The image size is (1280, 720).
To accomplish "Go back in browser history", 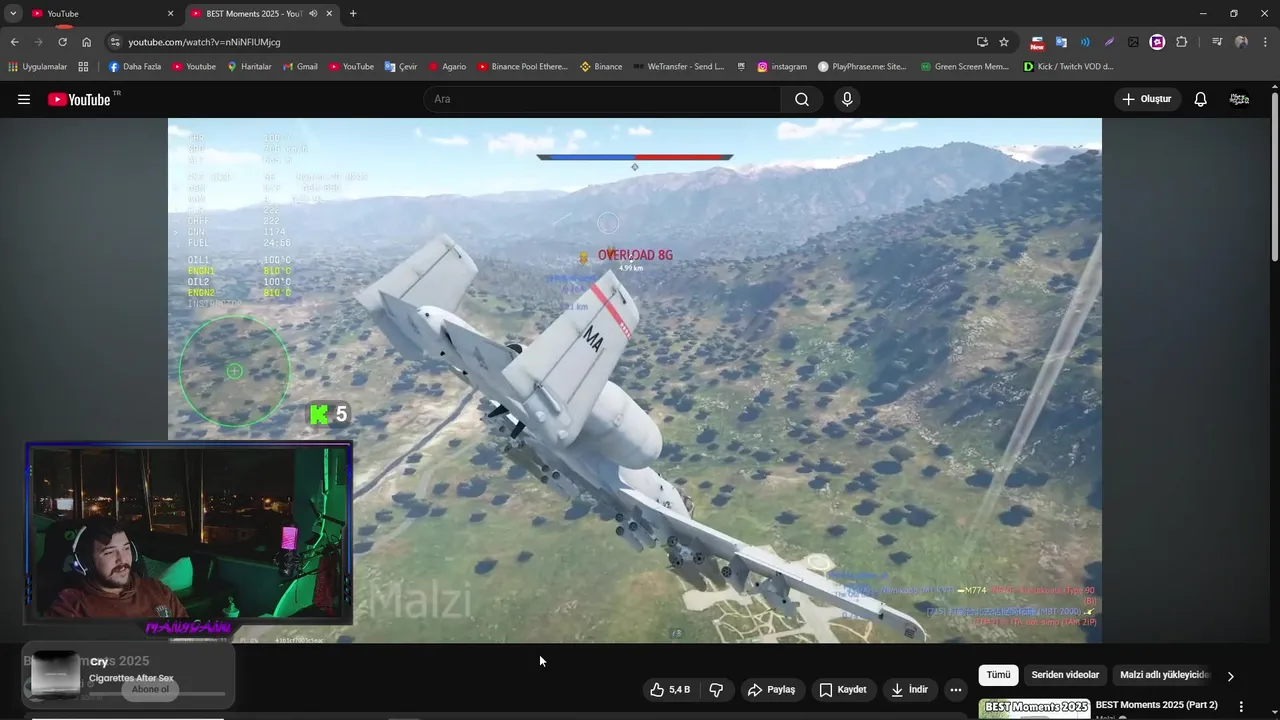I will pyautogui.click(x=14, y=42).
